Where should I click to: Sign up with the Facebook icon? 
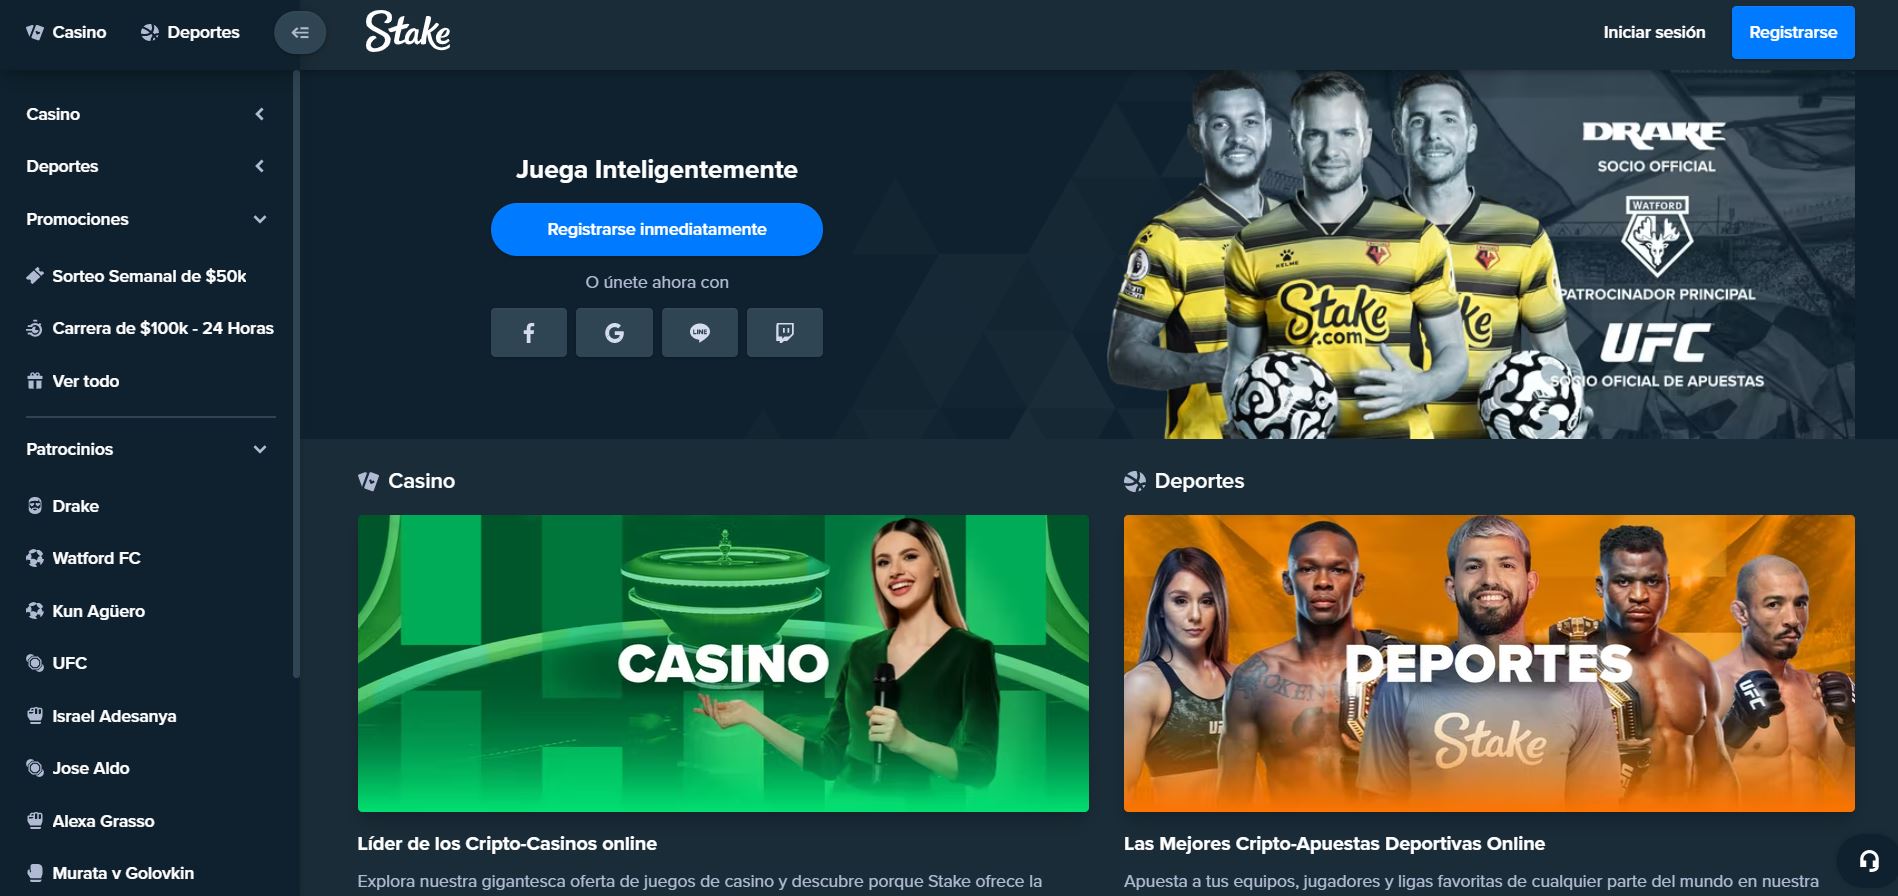pos(528,332)
